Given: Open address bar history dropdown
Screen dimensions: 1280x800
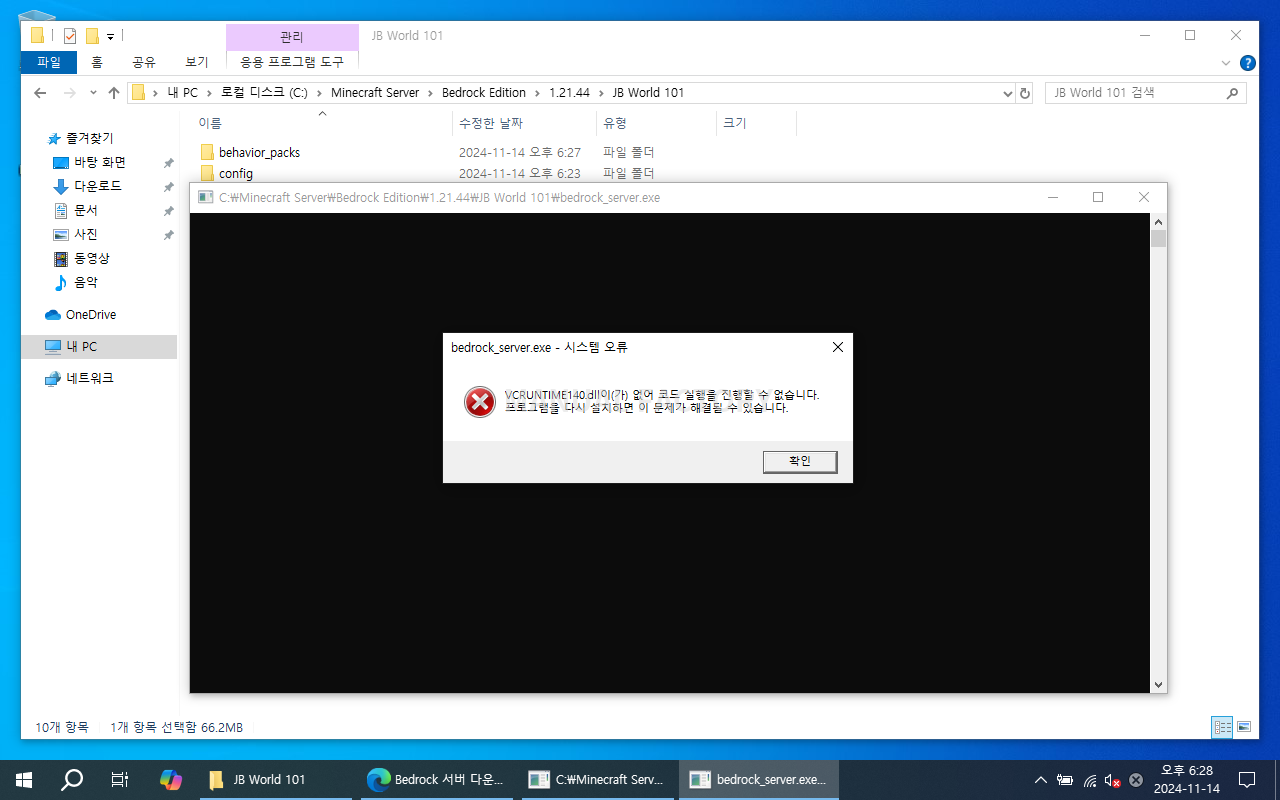Looking at the screenshot, I should (1007, 93).
